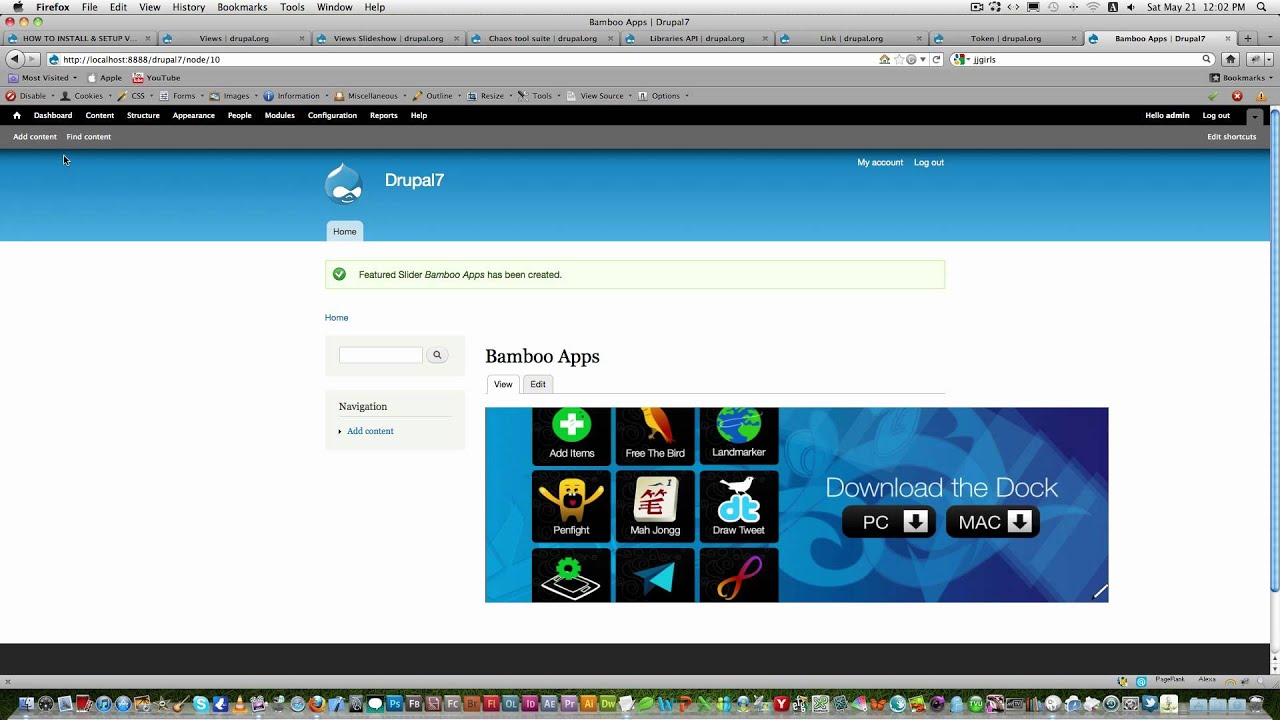1280x720 pixels.
Task: Click the Mah Jongg app icon
Action: (x=655, y=507)
